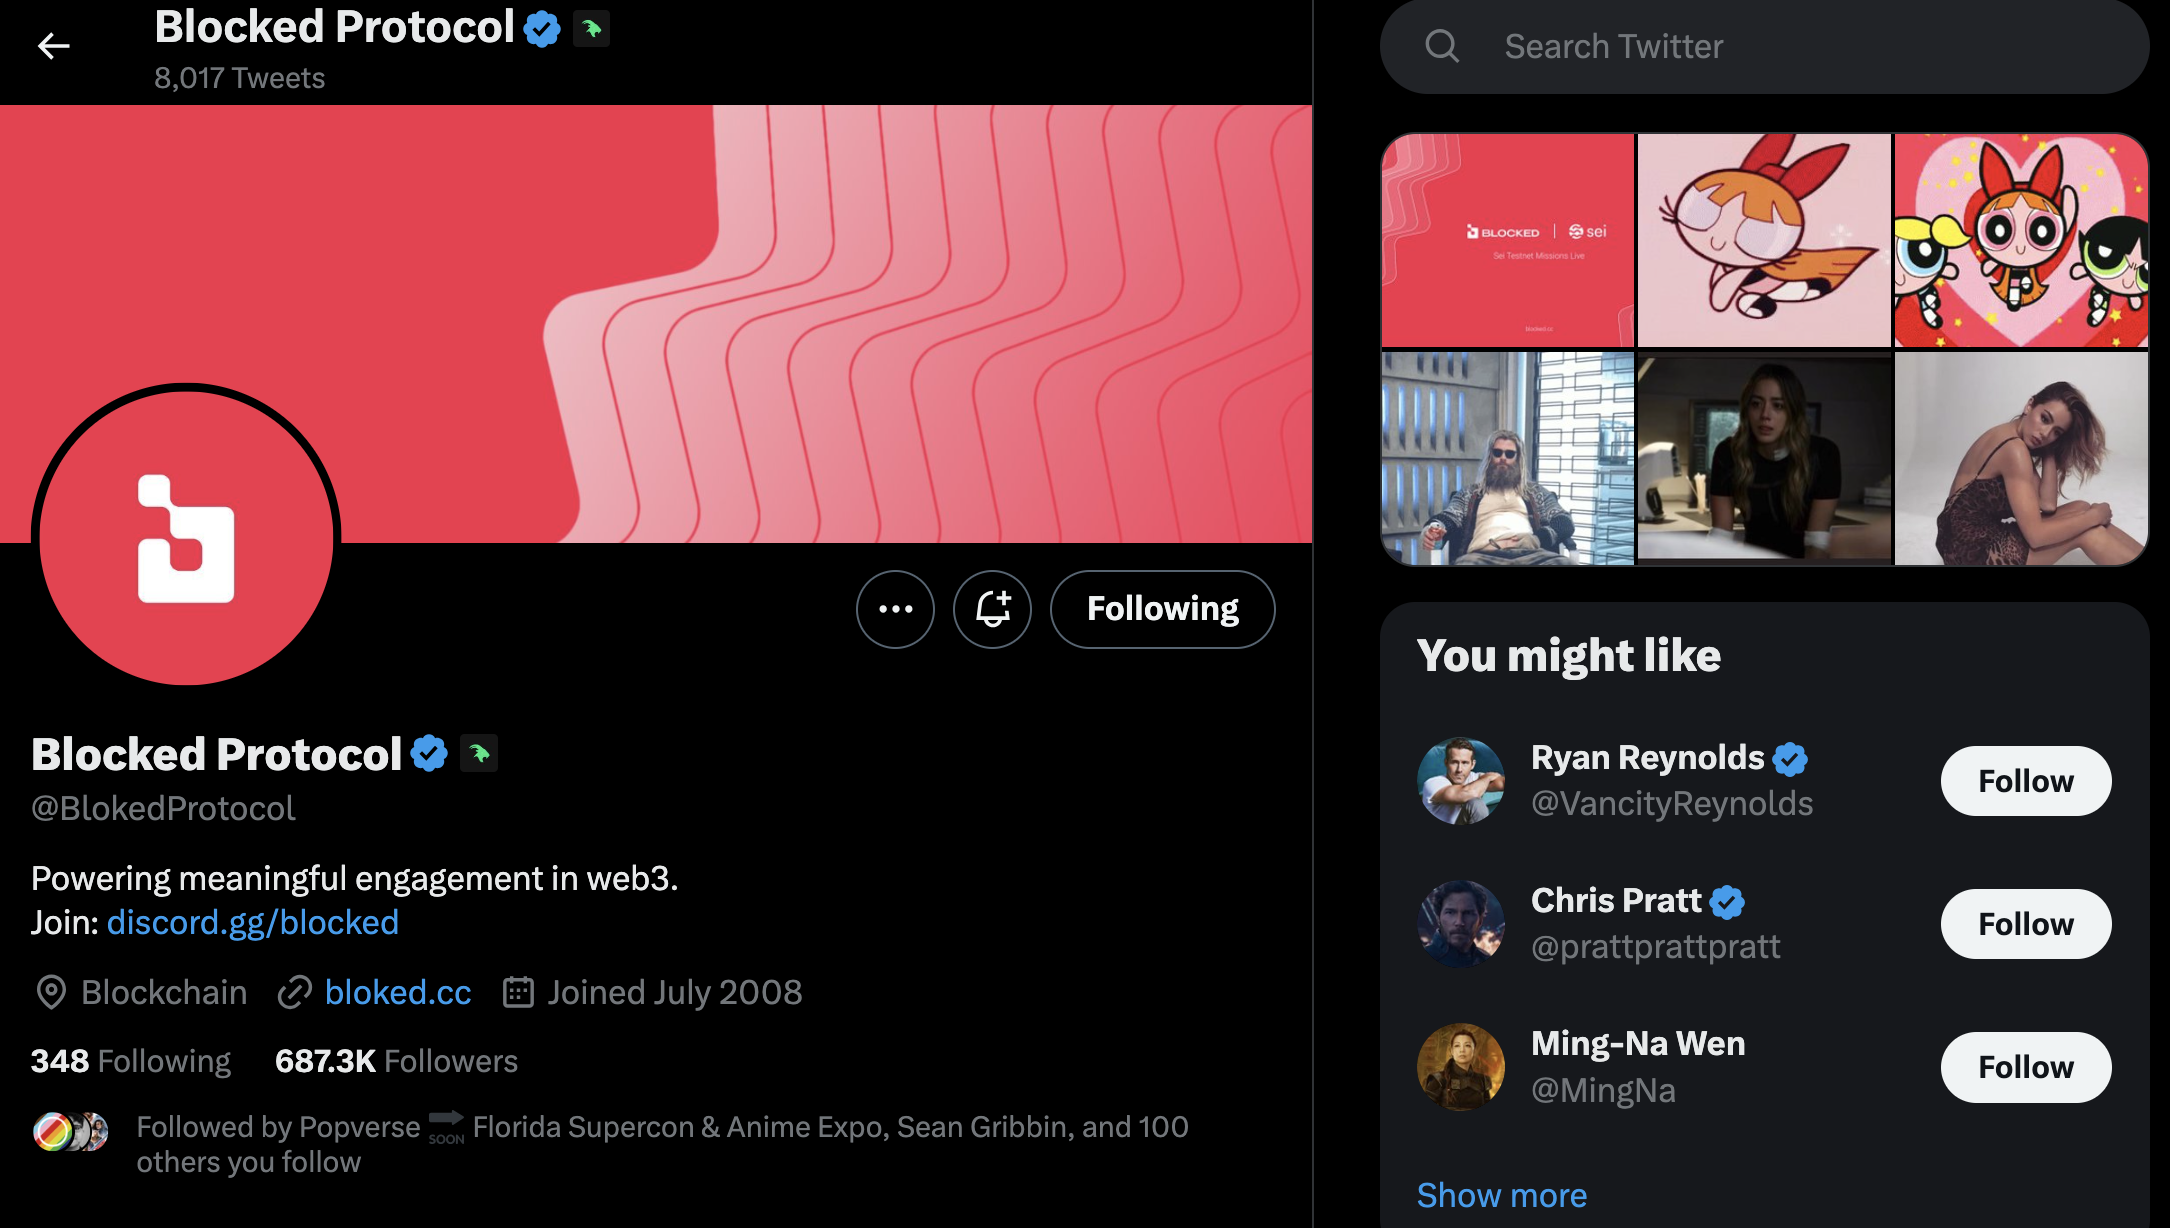The width and height of the screenshot is (2170, 1228).
Task: Visit the bloked.cc website link
Action: (x=398, y=992)
